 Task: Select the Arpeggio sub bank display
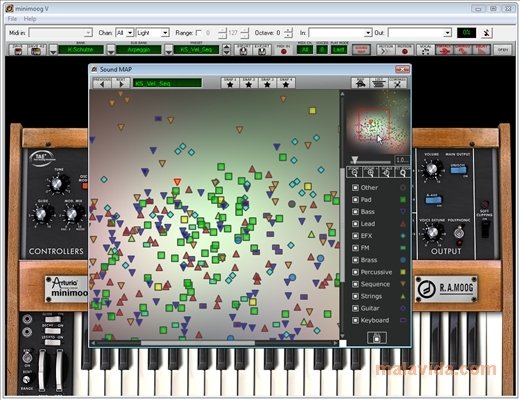(x=139, y=50)
